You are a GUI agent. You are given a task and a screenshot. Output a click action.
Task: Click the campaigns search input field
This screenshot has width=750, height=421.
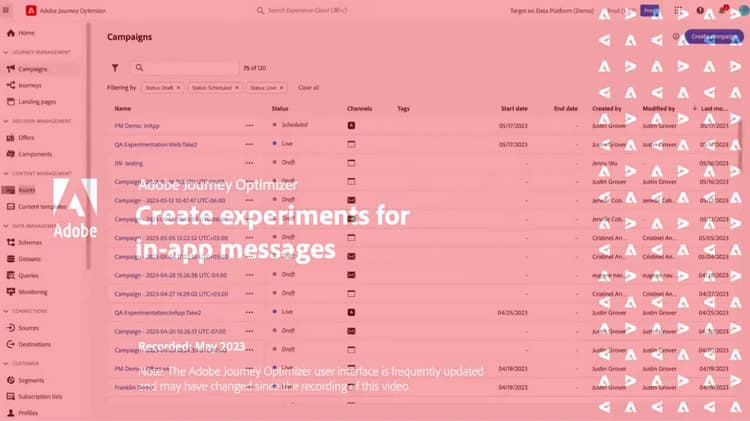(185, 68)
